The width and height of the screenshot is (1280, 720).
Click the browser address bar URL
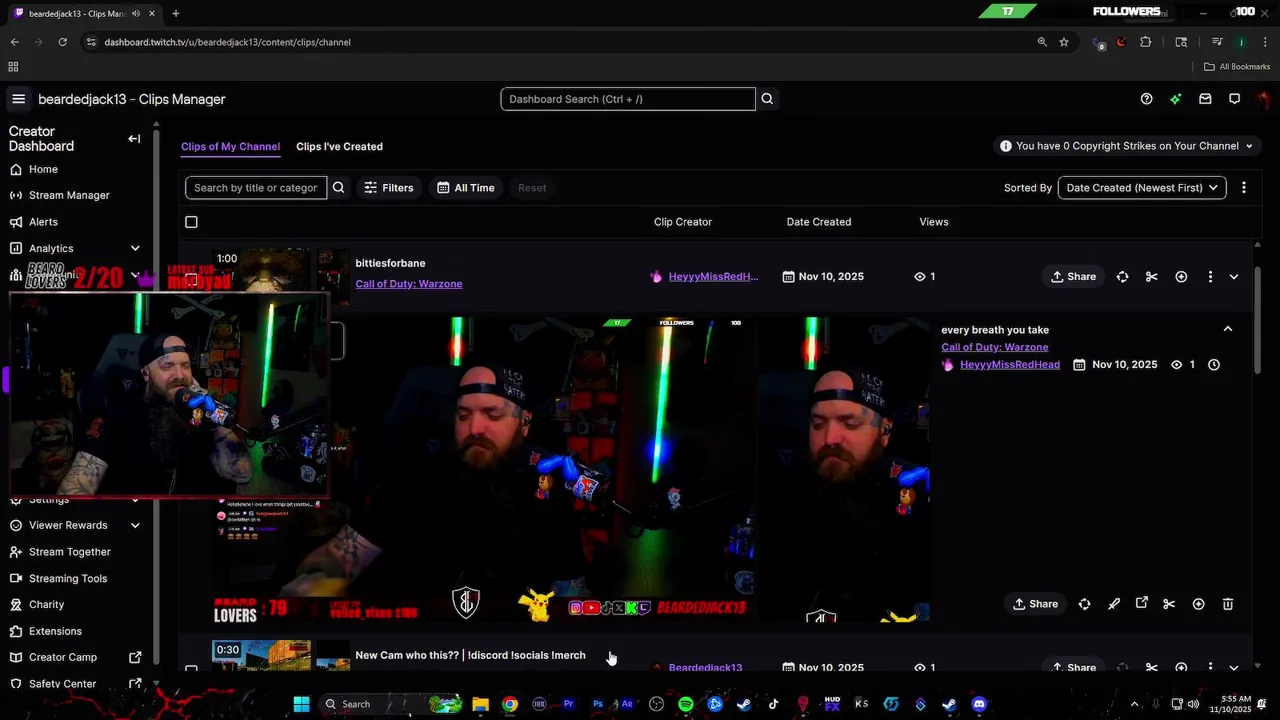pos(227,42)
